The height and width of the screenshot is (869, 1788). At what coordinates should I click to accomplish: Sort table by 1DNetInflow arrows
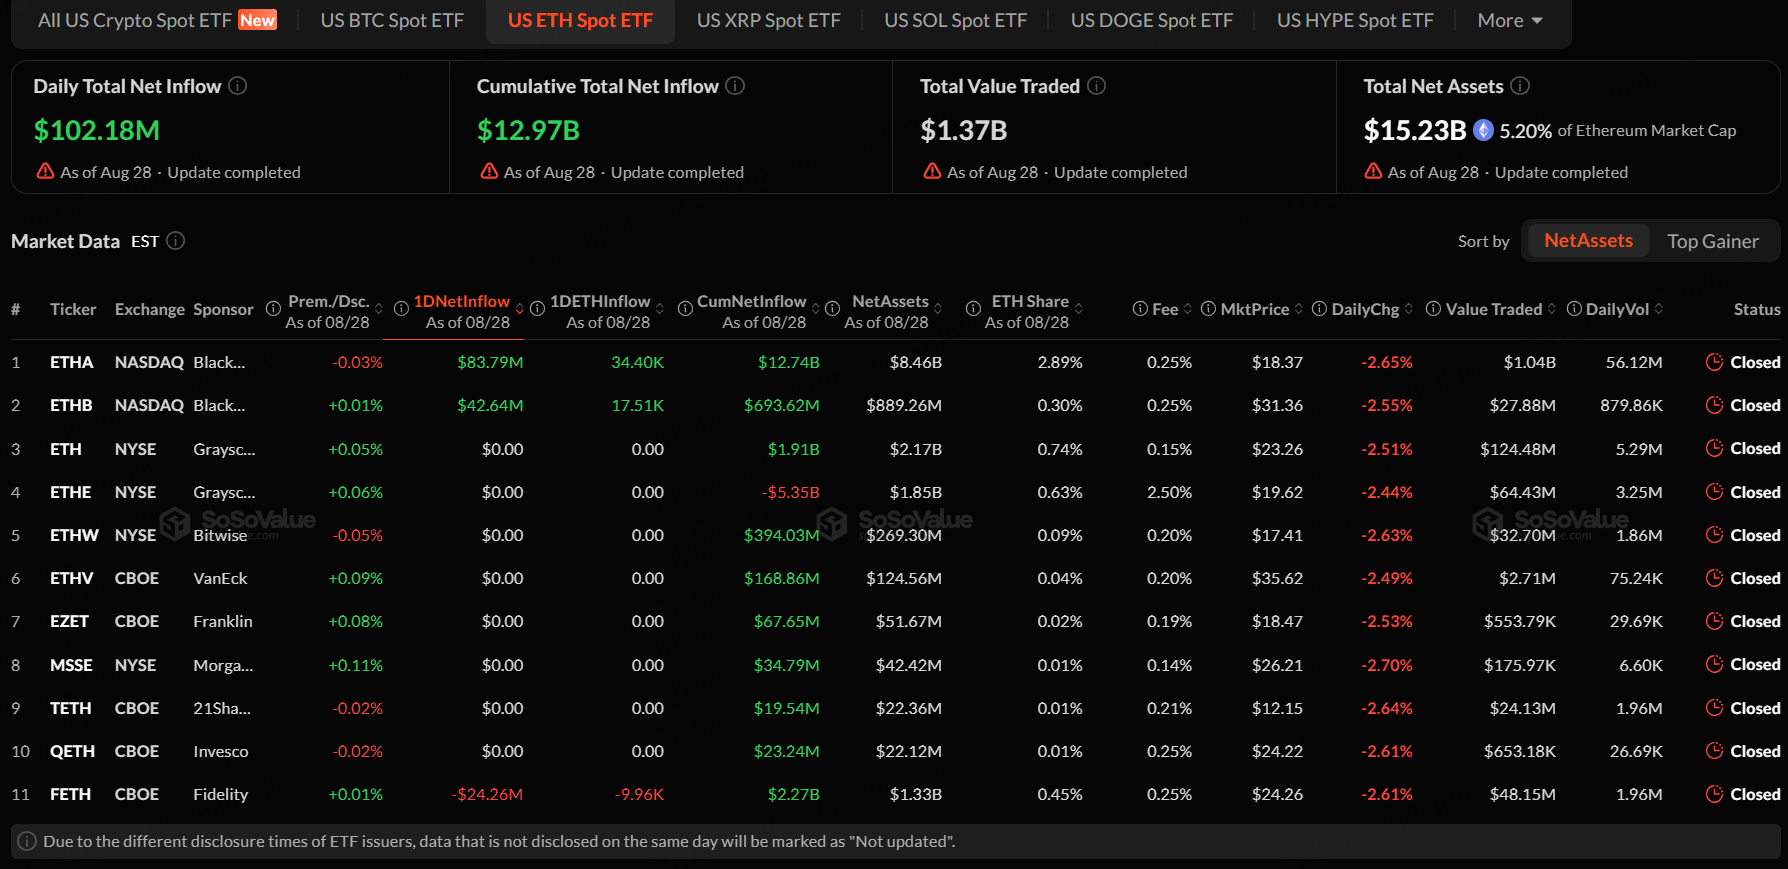click(519, 309)
